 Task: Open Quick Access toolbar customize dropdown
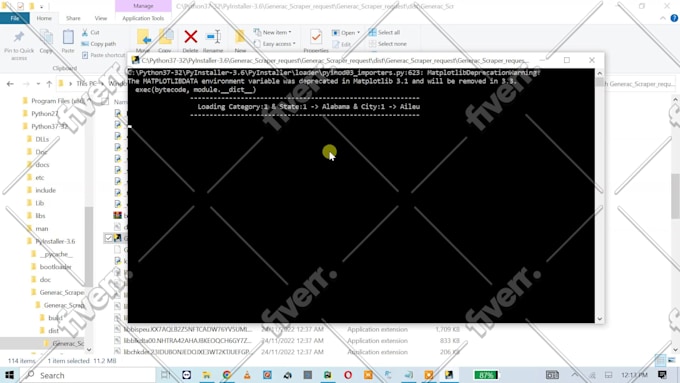[x=42, y=7]
